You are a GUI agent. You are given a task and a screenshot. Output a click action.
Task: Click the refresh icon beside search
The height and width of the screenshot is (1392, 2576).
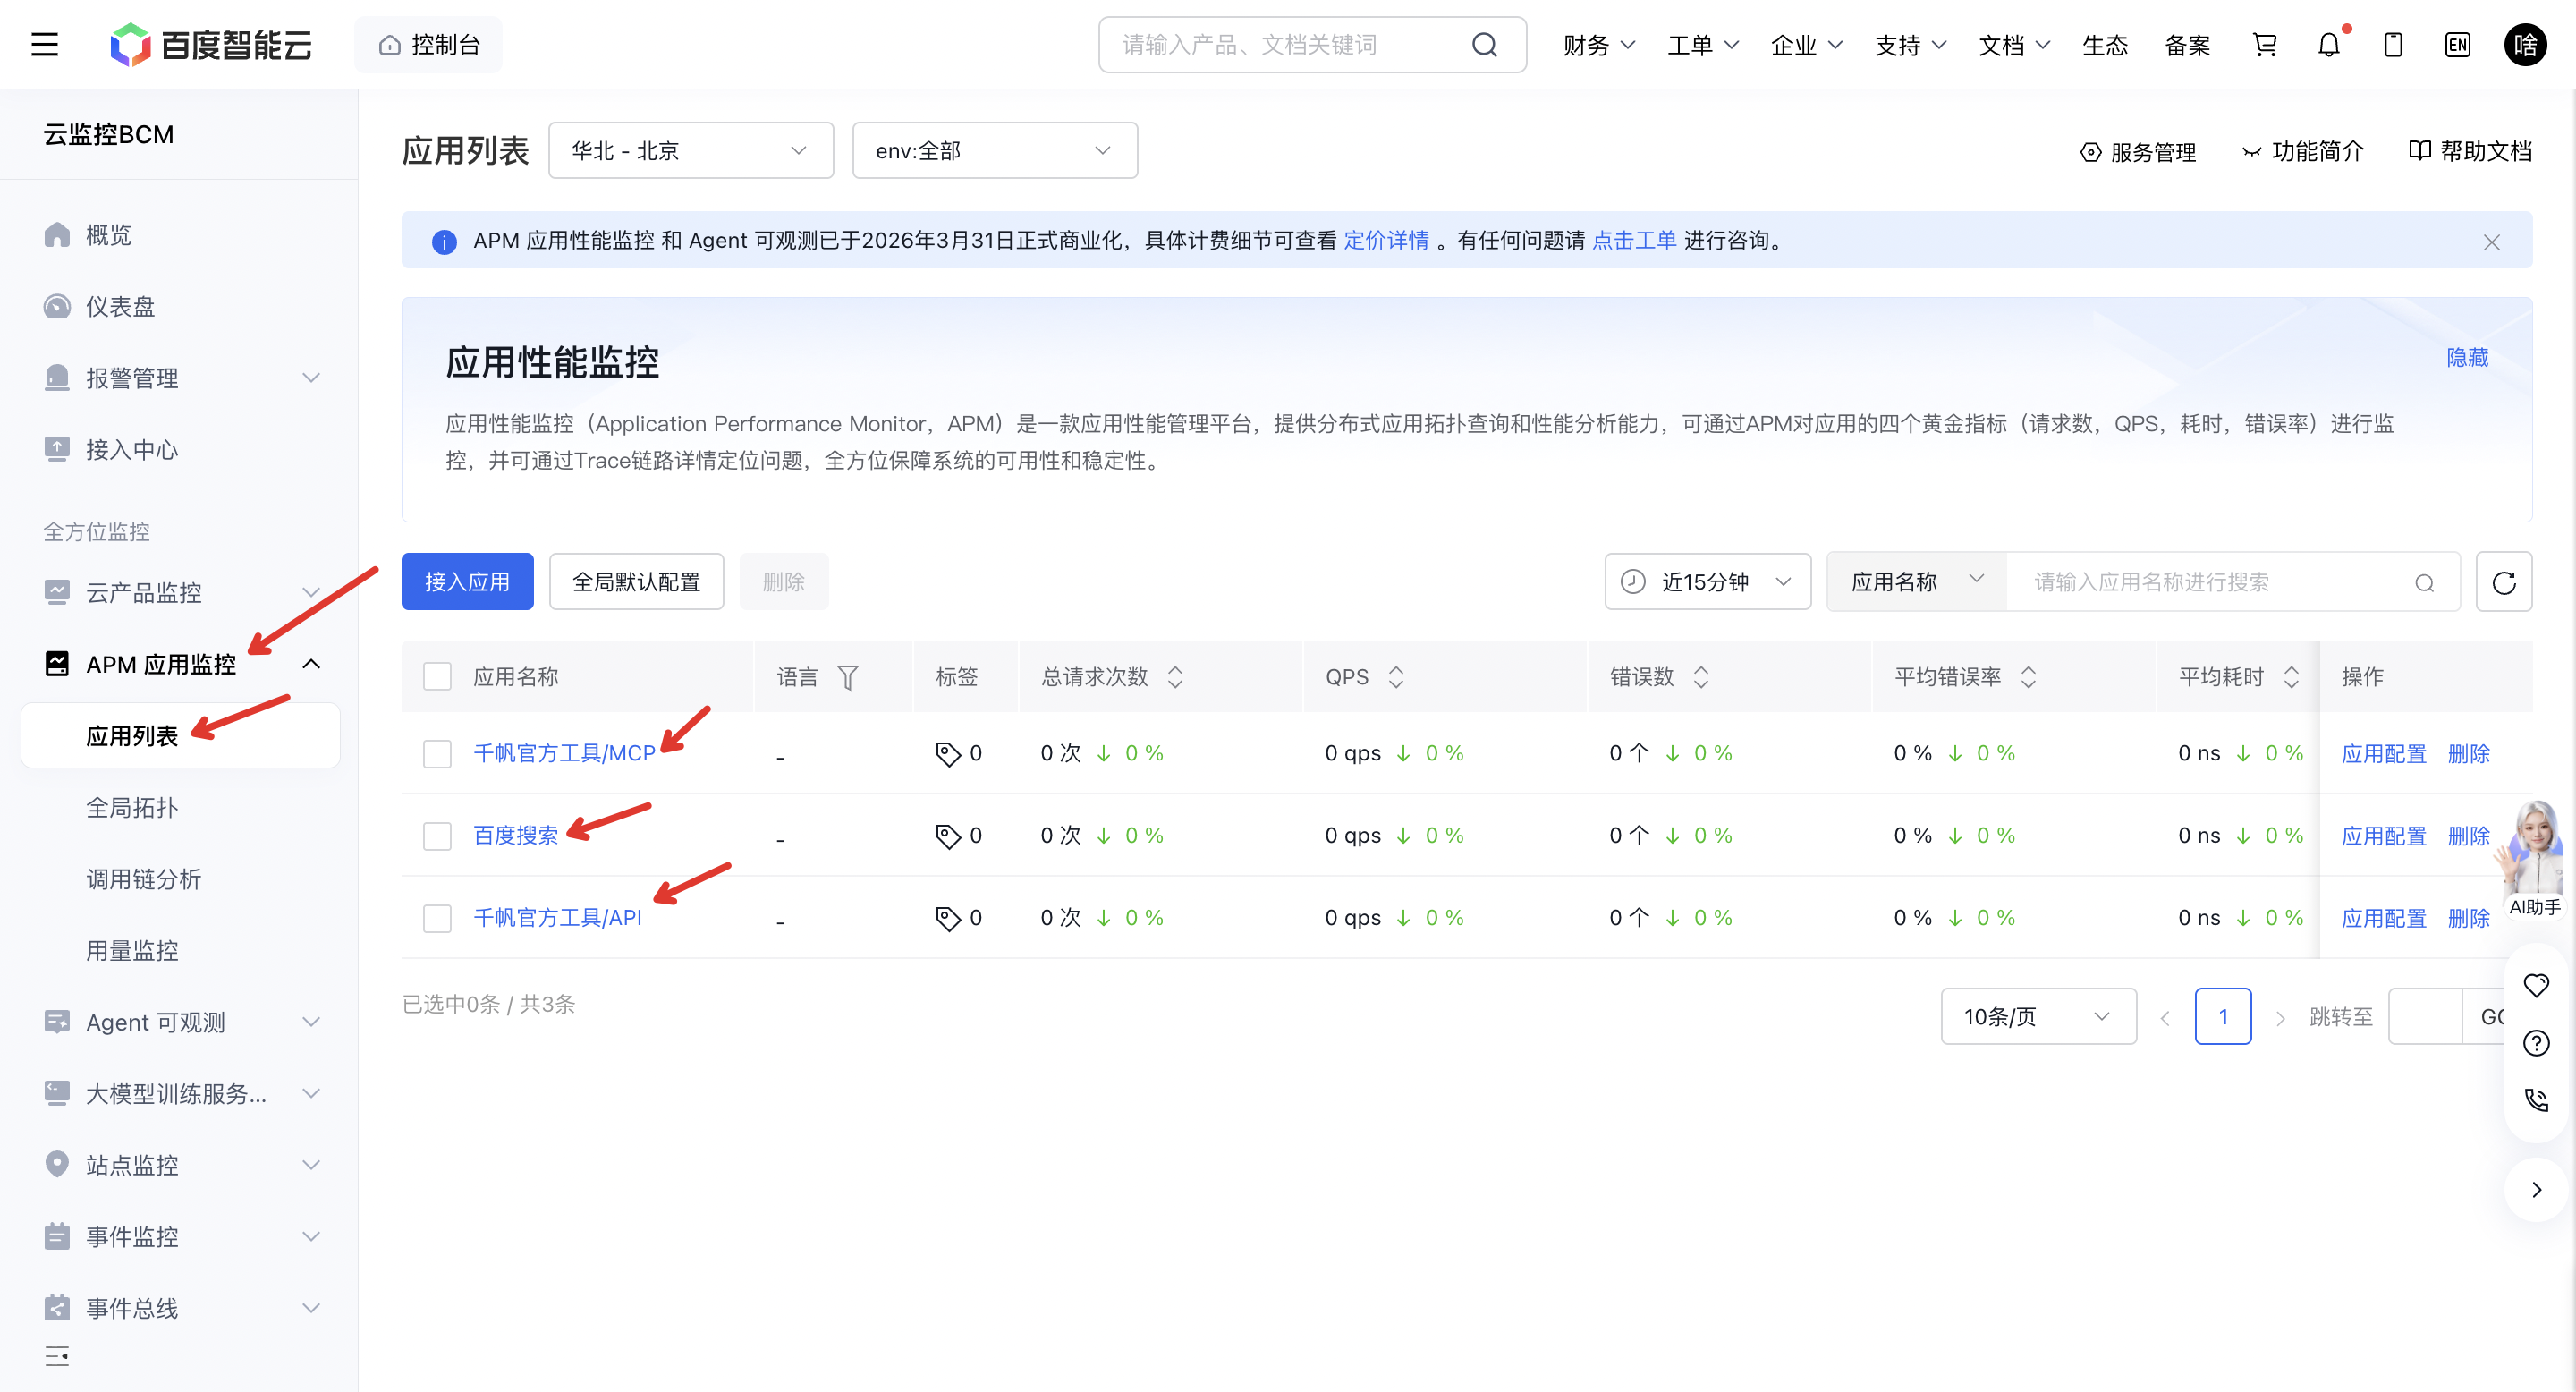(2503, 582)
